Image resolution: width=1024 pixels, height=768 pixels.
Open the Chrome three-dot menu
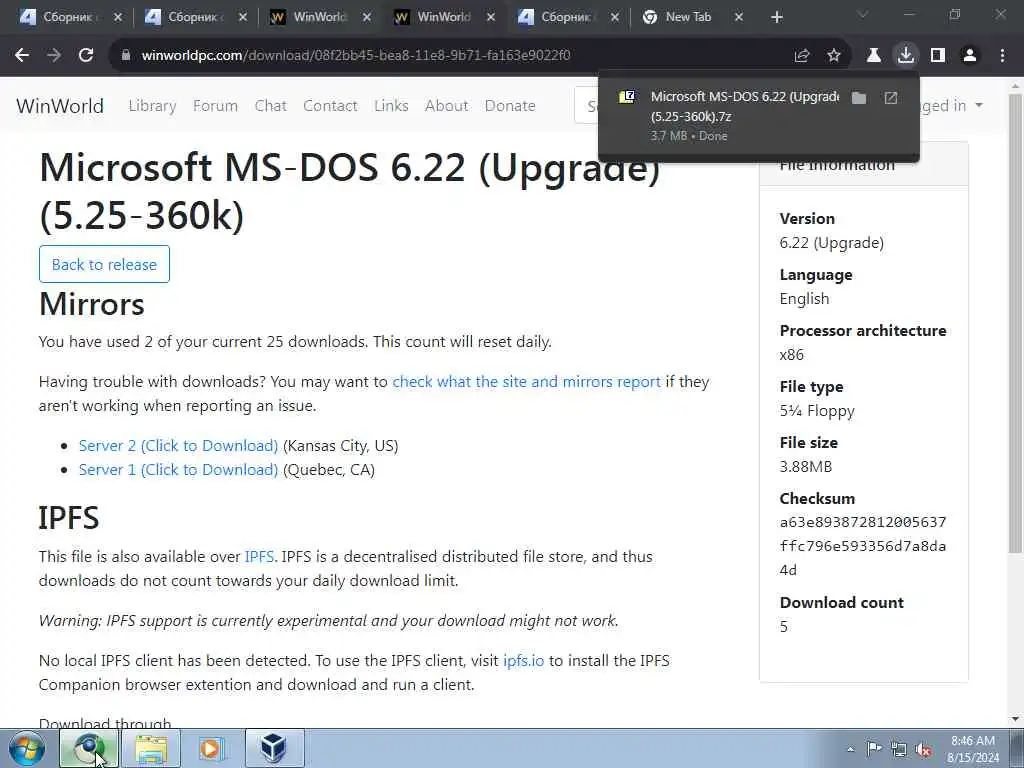point(1002,56)
